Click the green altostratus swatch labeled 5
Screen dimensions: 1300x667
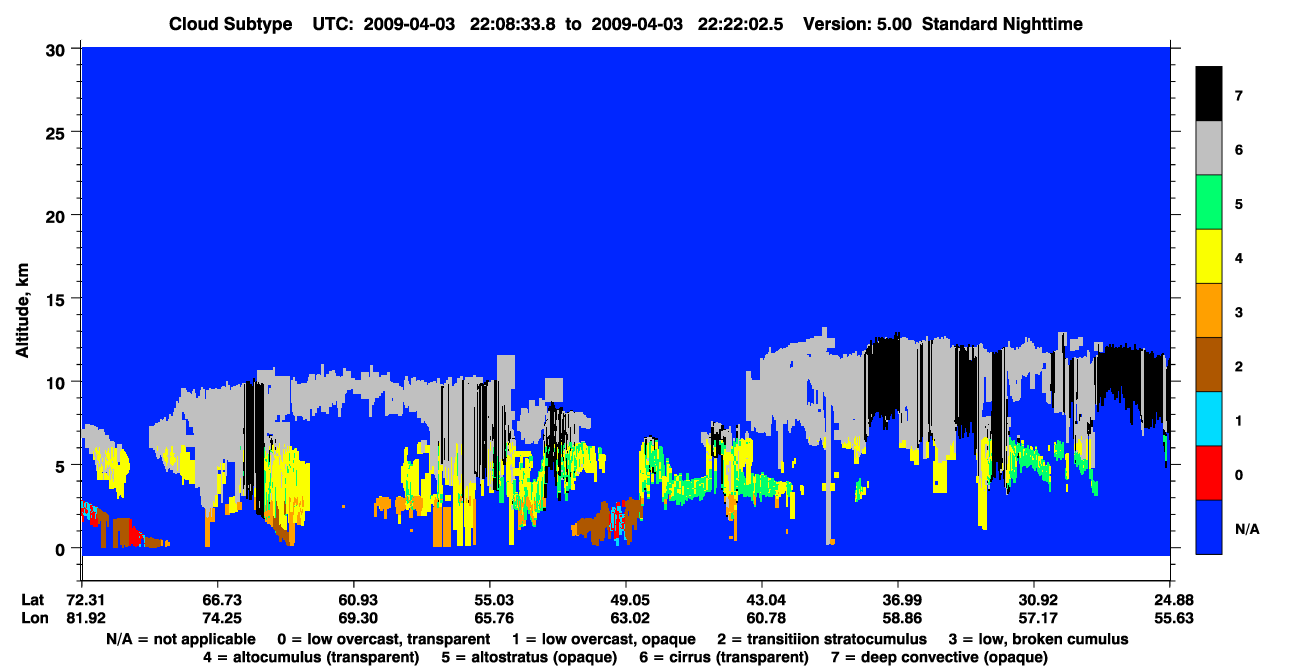pyautogui.click(x=1209, y=202)
